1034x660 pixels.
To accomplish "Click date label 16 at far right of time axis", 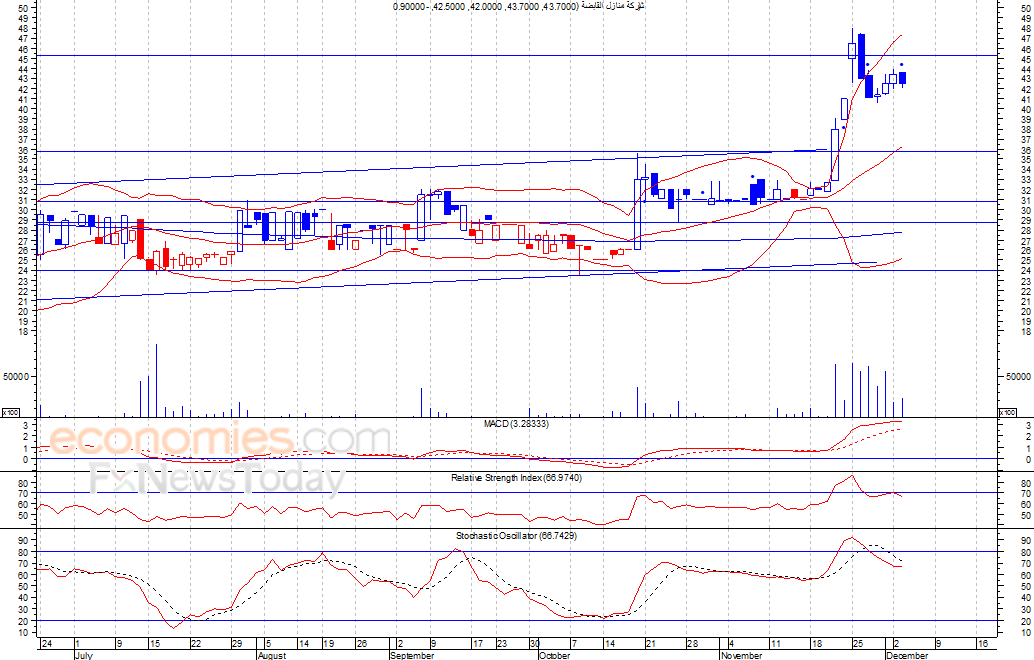I will [x=982, y=644].
